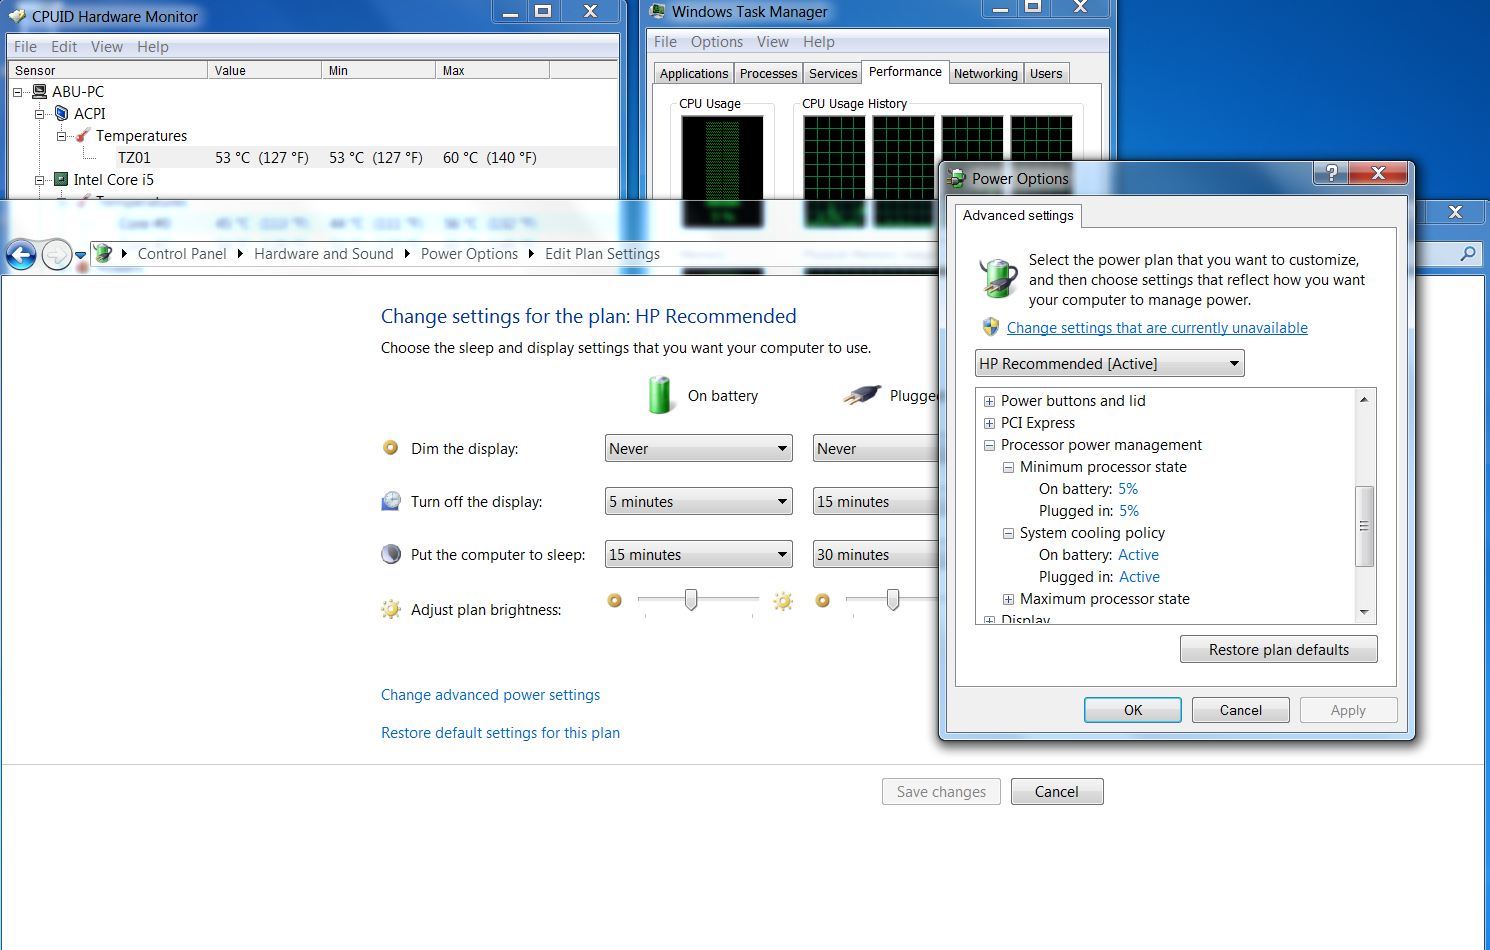Select the Applications tab in Task Manager
Image resolution: width=1490 pixels, height=950 pixels.
coord(694,73)
